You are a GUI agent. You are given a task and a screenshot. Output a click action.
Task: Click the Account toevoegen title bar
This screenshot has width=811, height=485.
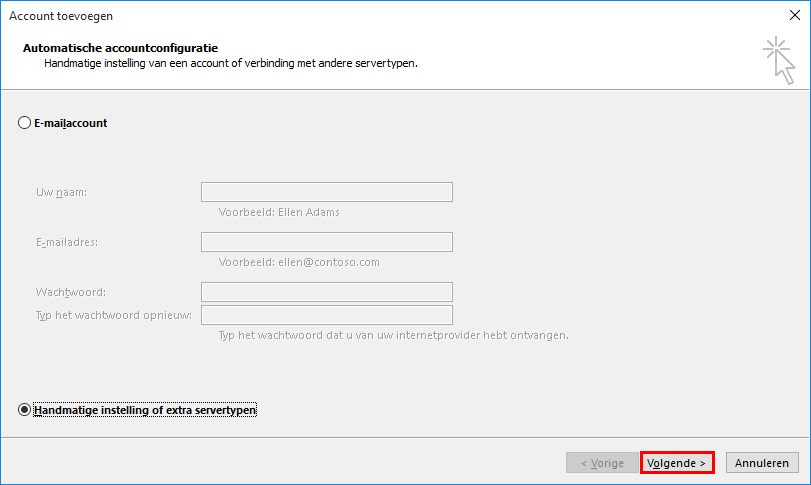click(300, 16)
